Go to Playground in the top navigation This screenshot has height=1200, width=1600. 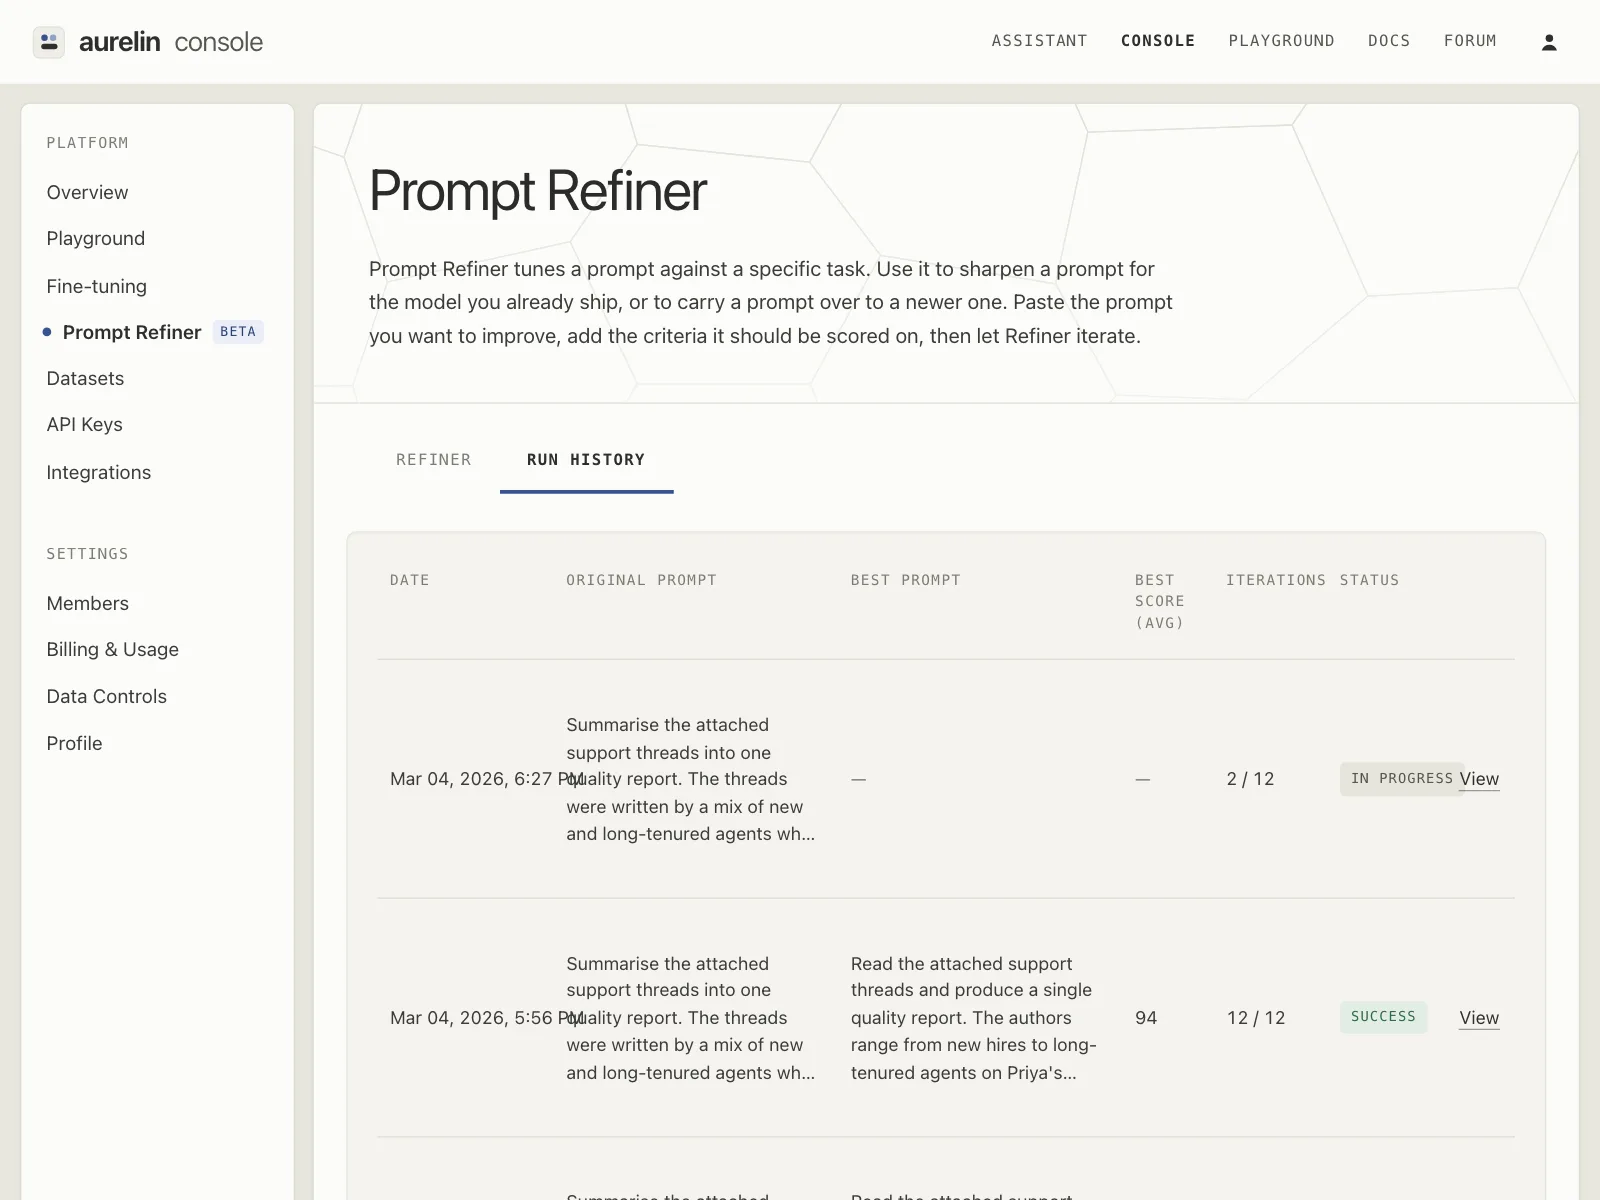coord(1281,41)
